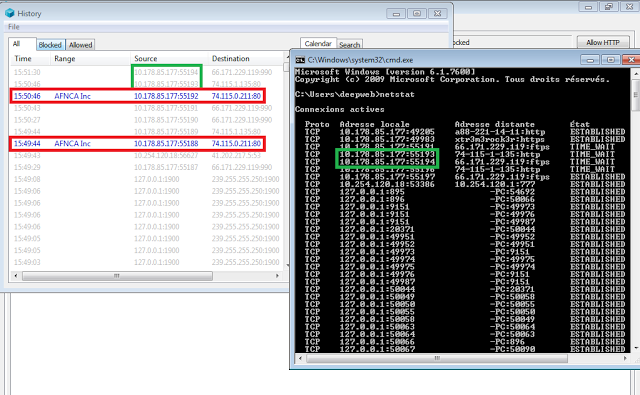Minimize the cmd.exe window
Screen dimensions: 640x395
(x=590, y=60)
